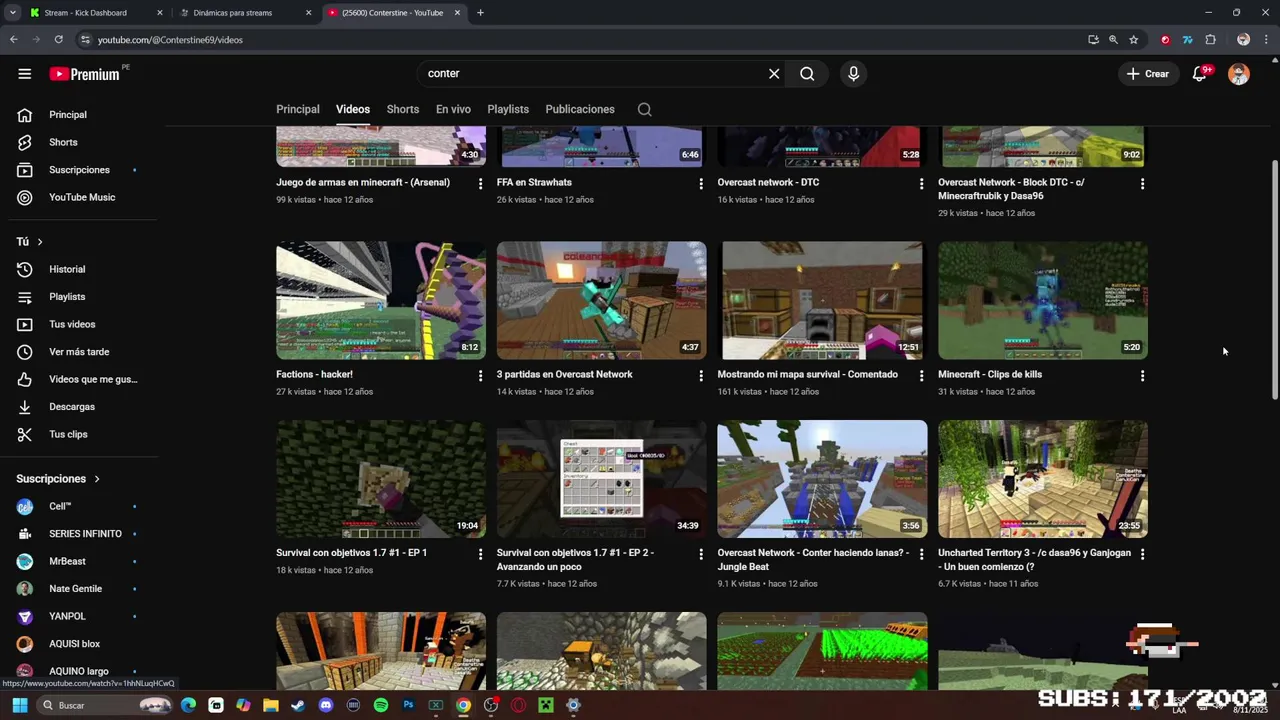Viewport: 1280px width, 720px height.
Task: Open browser tab search dropdown
Action: point(12,13)
